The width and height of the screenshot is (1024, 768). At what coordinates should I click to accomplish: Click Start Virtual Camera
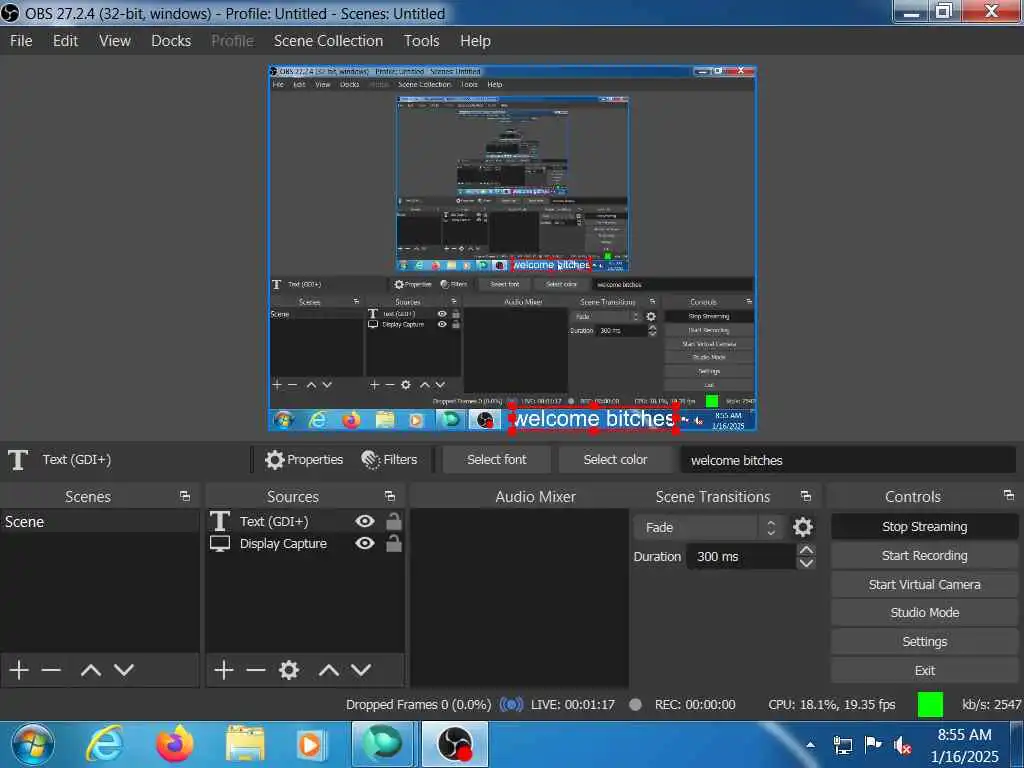(924, 584)
